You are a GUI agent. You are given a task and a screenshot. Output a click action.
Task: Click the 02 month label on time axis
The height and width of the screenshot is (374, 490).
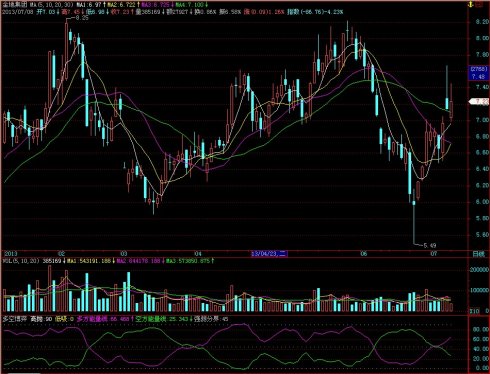(x=62, y=254)
